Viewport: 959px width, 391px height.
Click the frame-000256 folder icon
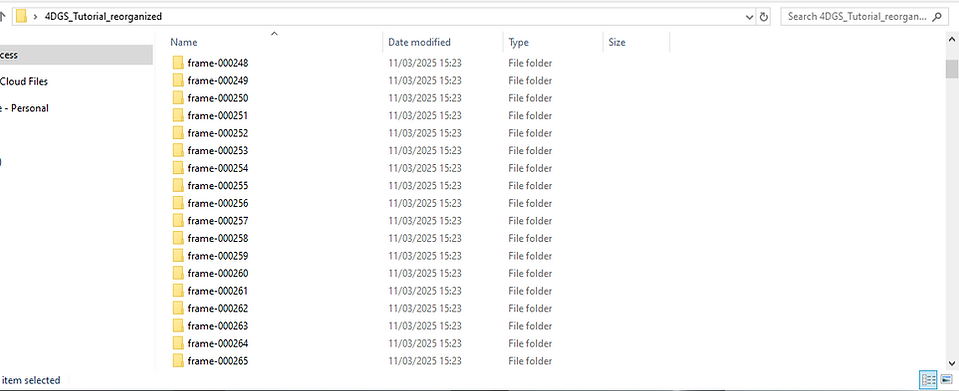178,203
